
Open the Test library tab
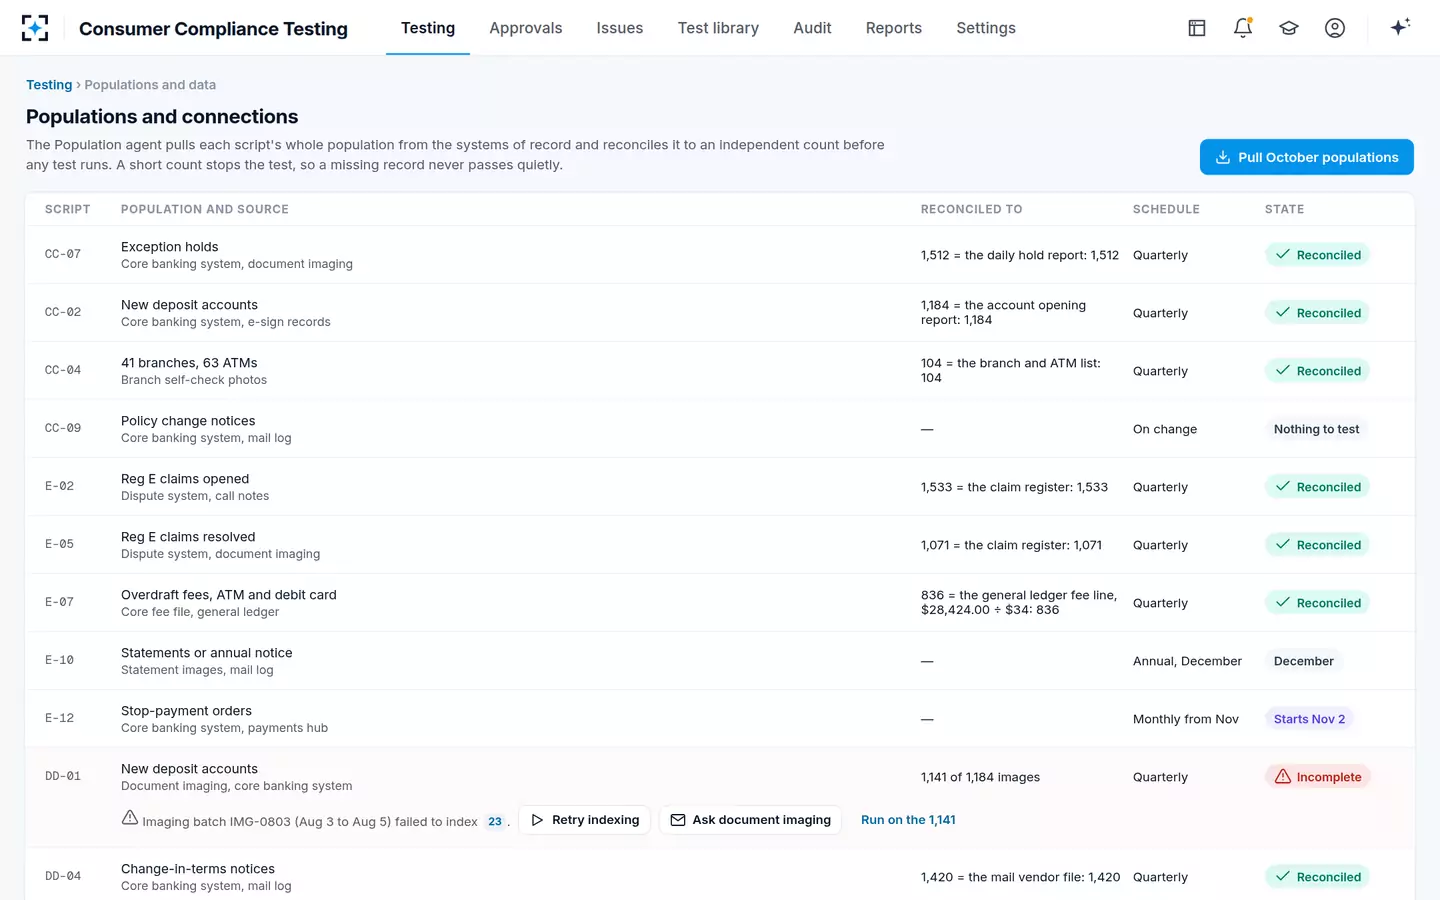click(x=718, y=28)
